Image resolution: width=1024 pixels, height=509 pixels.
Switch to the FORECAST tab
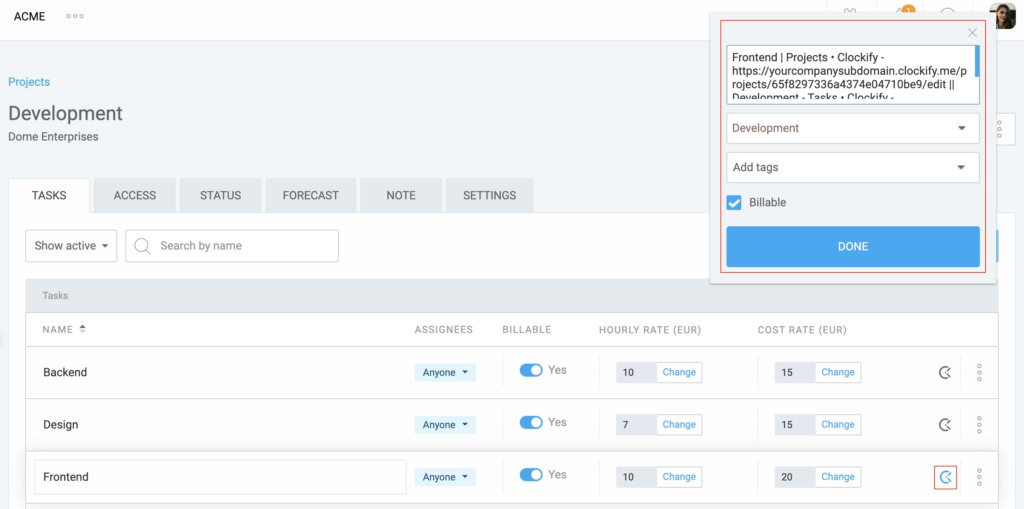coord(310,196)
